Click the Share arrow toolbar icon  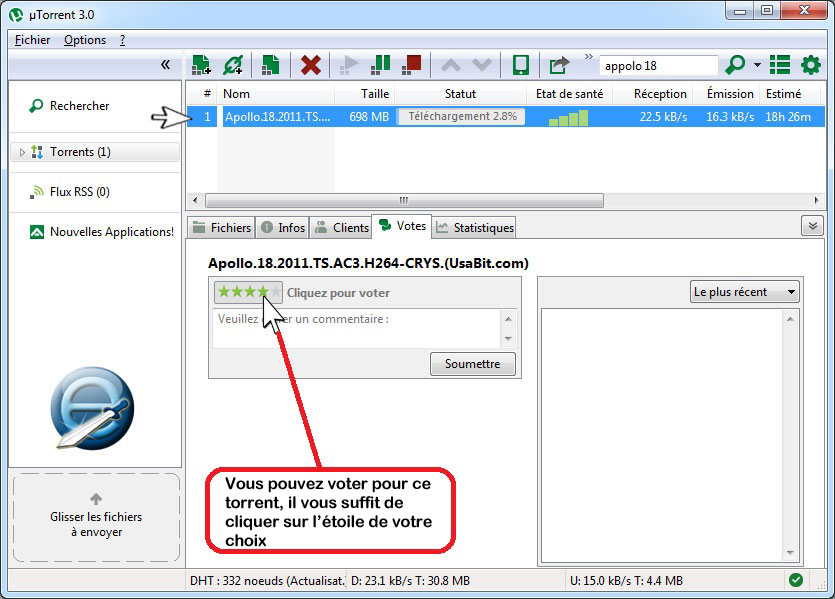(x=559, y=65)
